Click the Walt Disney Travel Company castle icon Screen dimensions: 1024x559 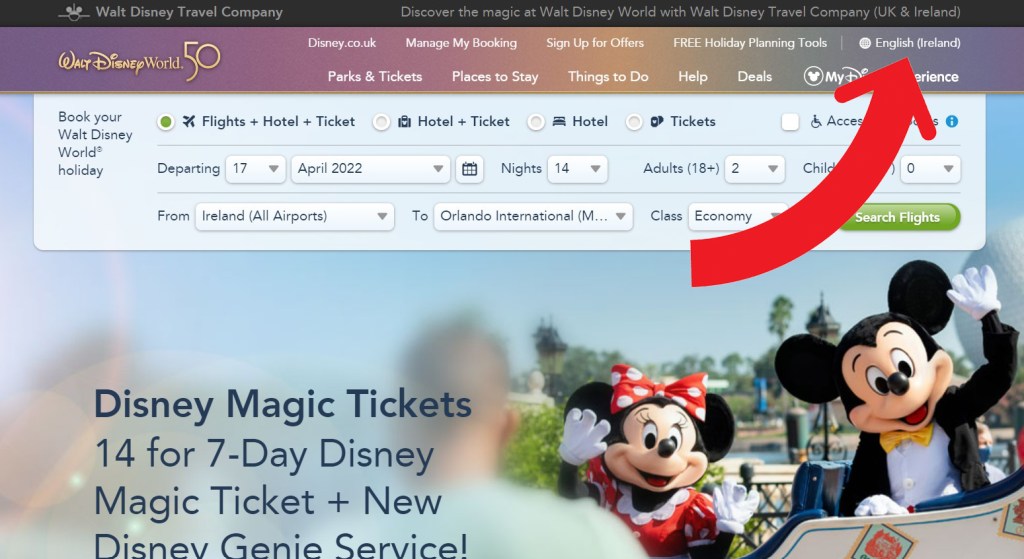pos(74,13)
